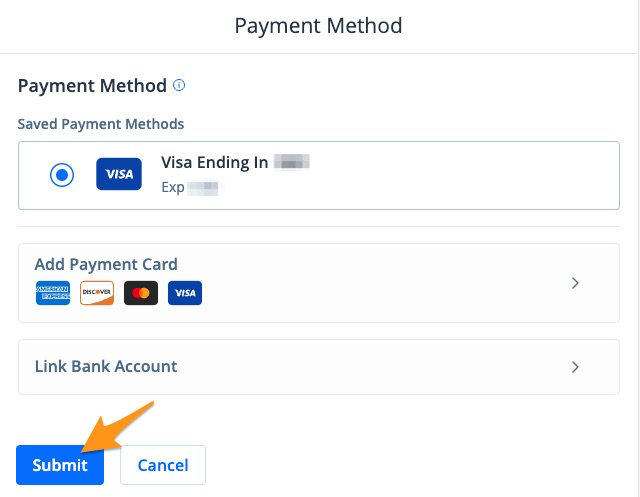Click the Visa icon under Add Payment Card
The height and width of the screenshot is (497, 640).
click(x=185, y=293)
